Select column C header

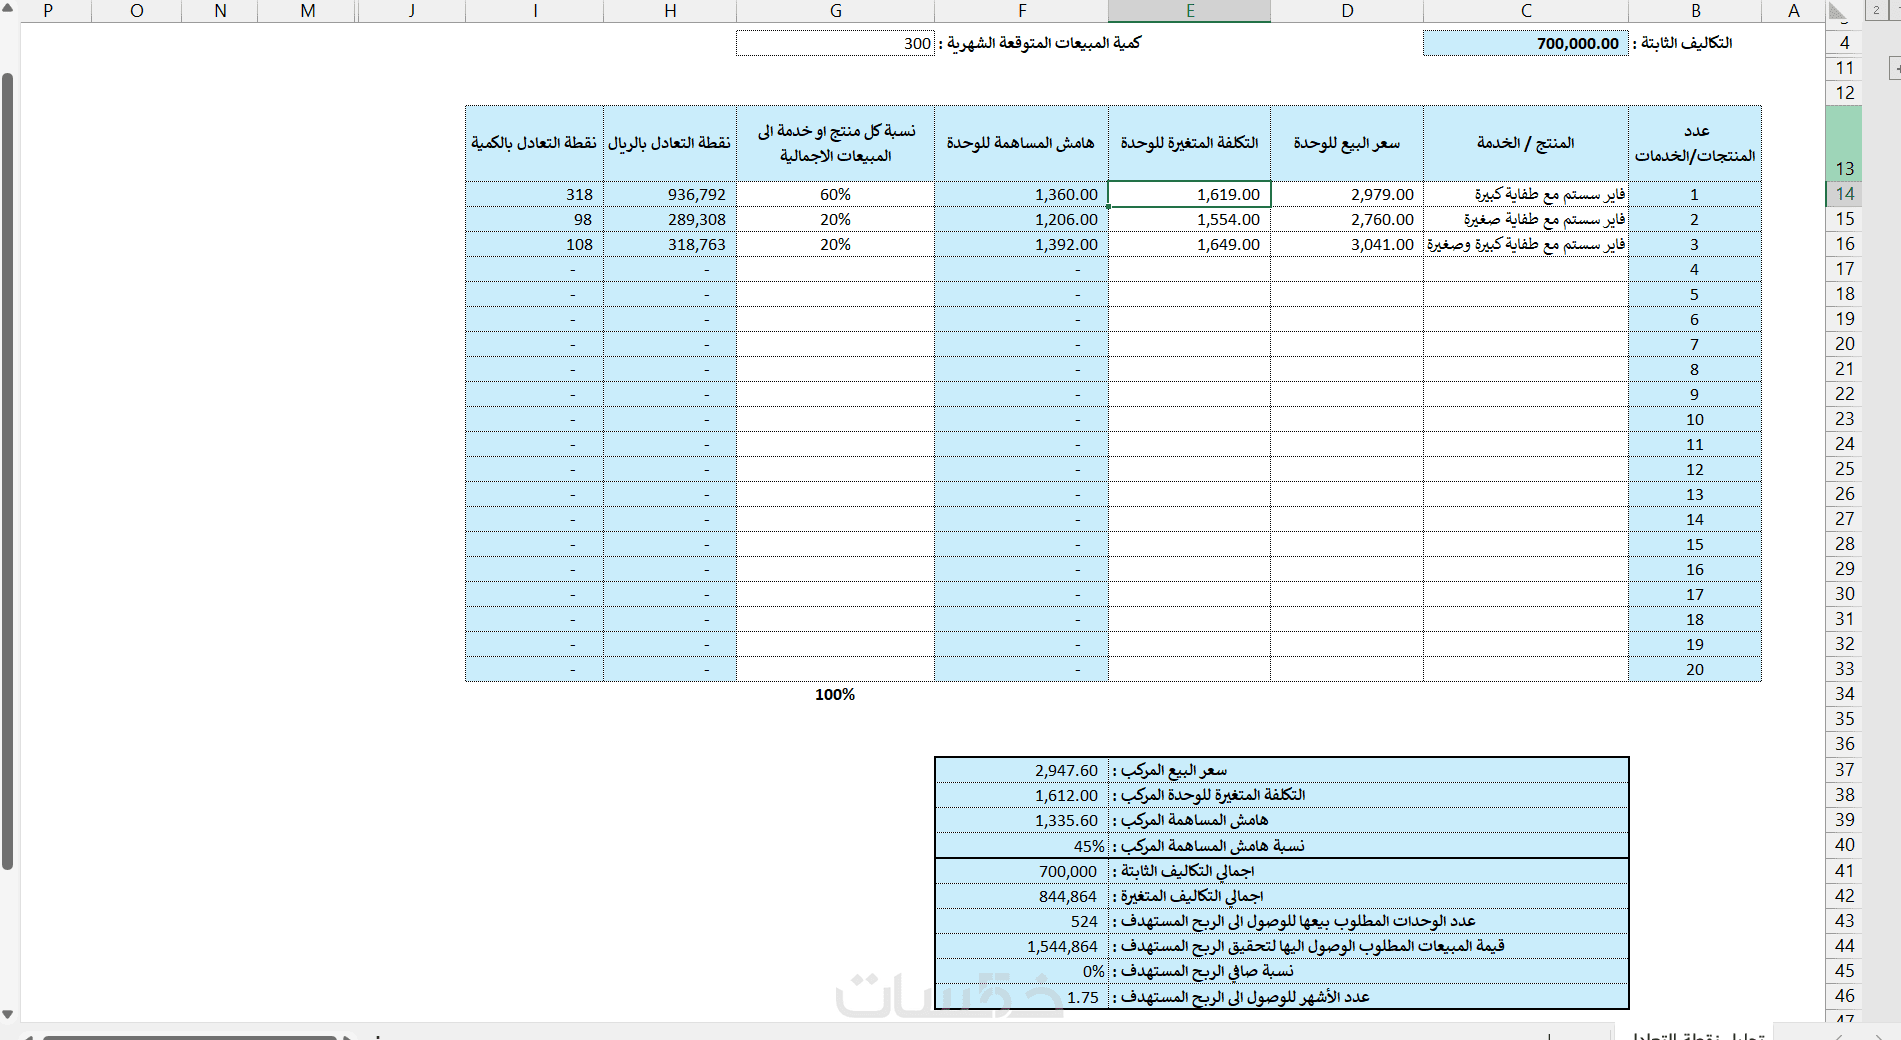click(x=1526, y=11)
